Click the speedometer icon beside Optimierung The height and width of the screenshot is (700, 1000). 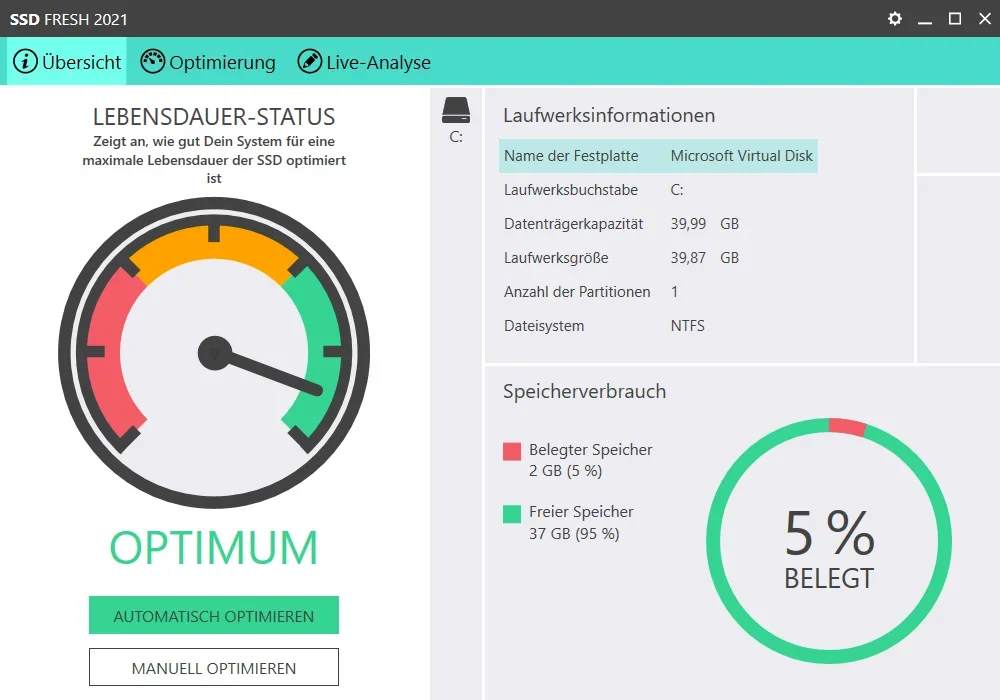(x=152, y=62)
